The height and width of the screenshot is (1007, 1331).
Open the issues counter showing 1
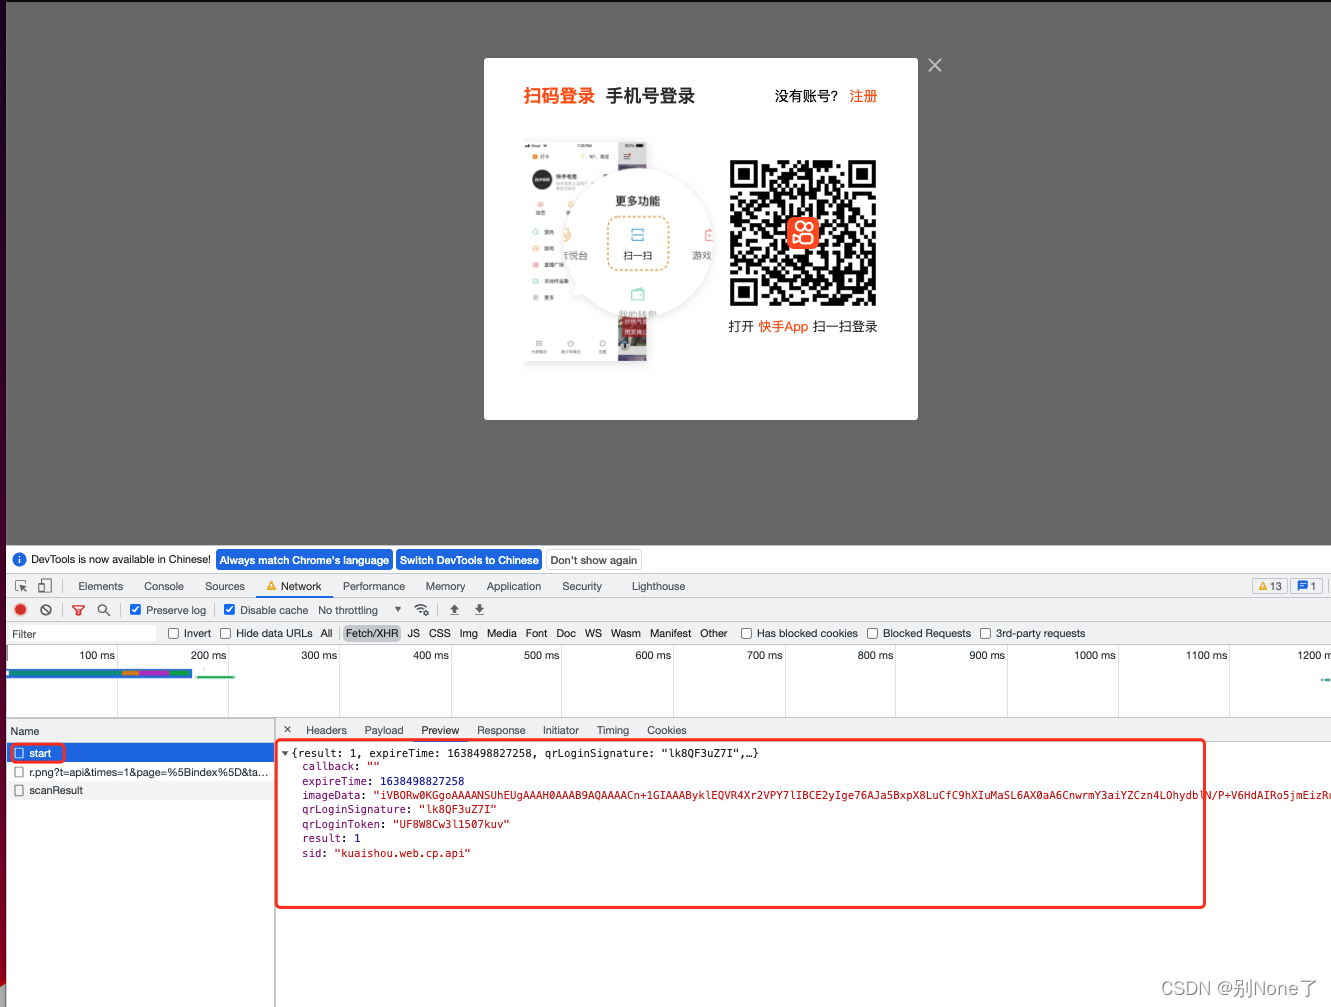coord(1307,586)
